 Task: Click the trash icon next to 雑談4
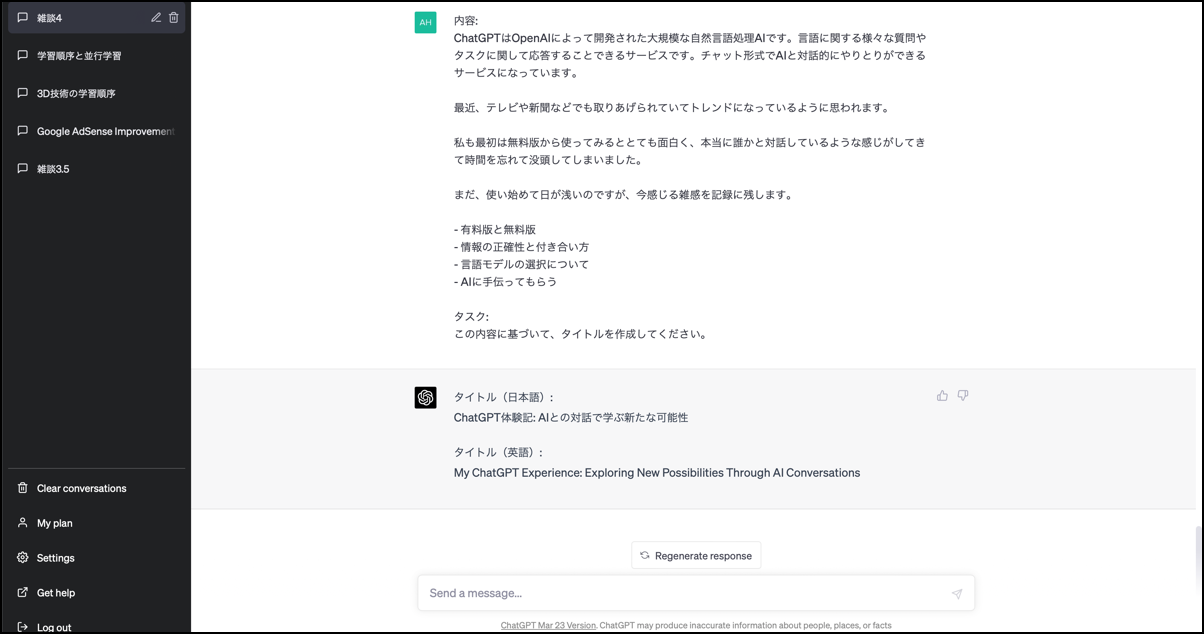click(x=174, y=18)
